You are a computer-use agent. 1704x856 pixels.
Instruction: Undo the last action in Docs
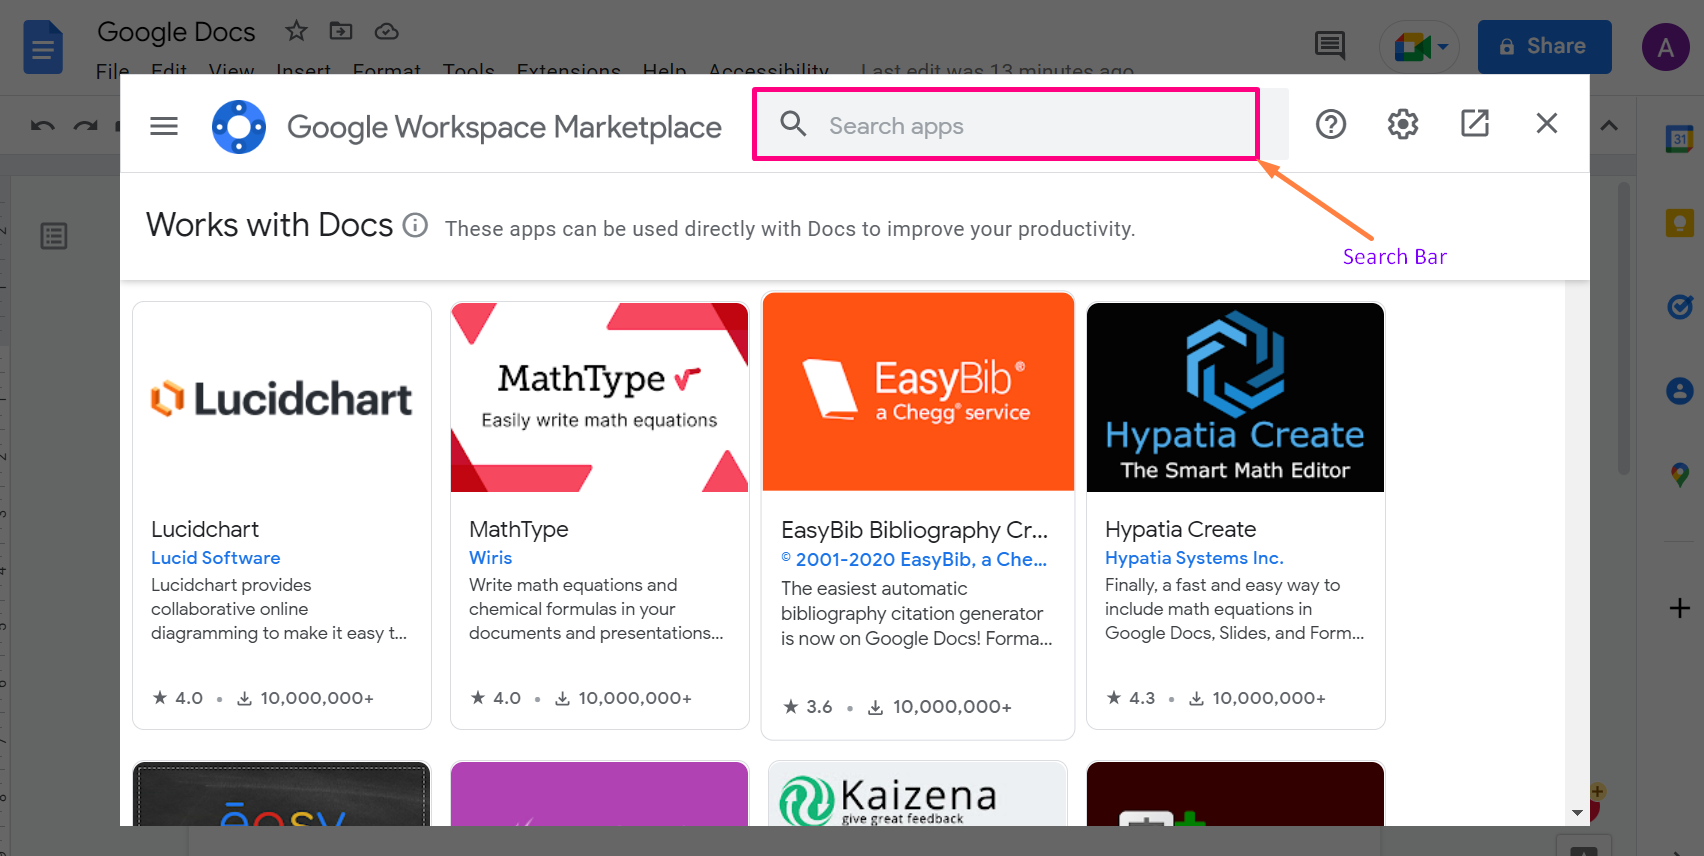click(x=42, y=126)
